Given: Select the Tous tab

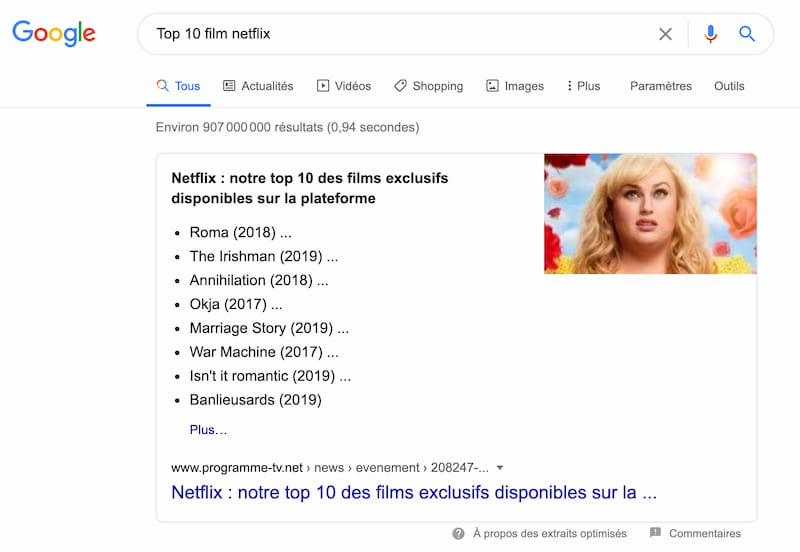Looking at the screenshot, I should [x=178, y=86].
